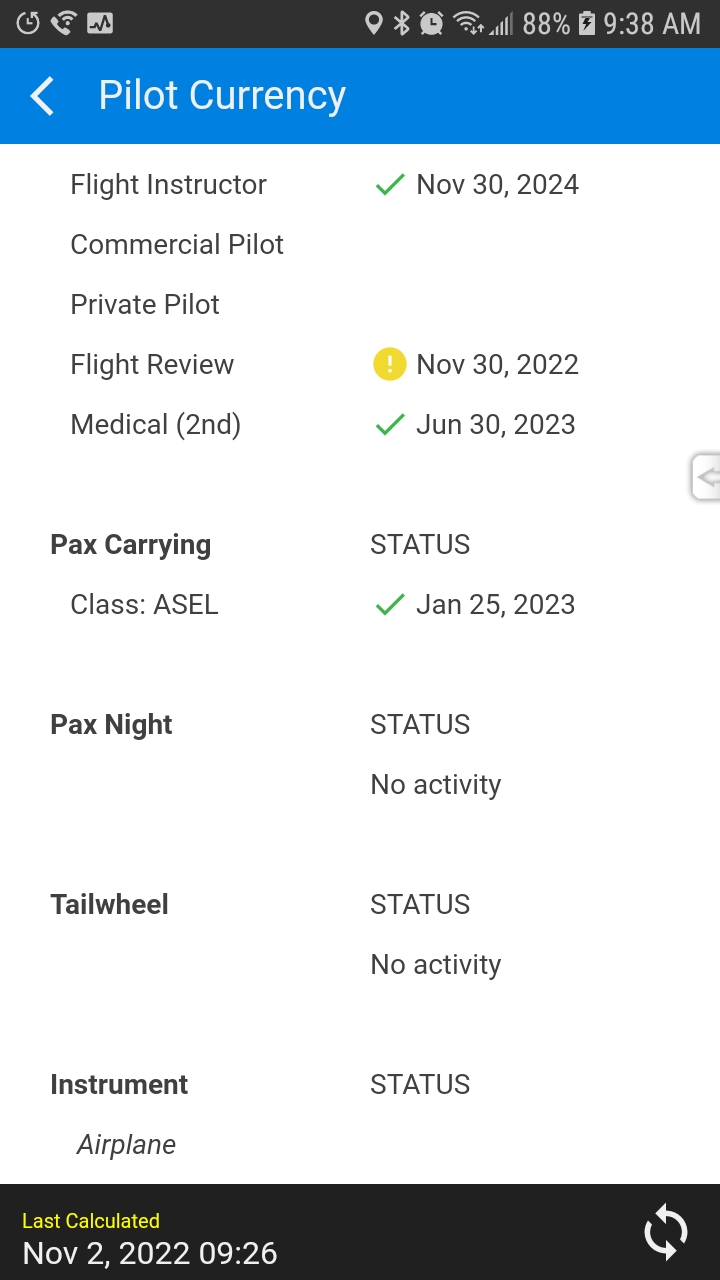Tap the Bluetooth status bar icon
The width and height of the screenshot is (720, 1280).
point(401,23)
